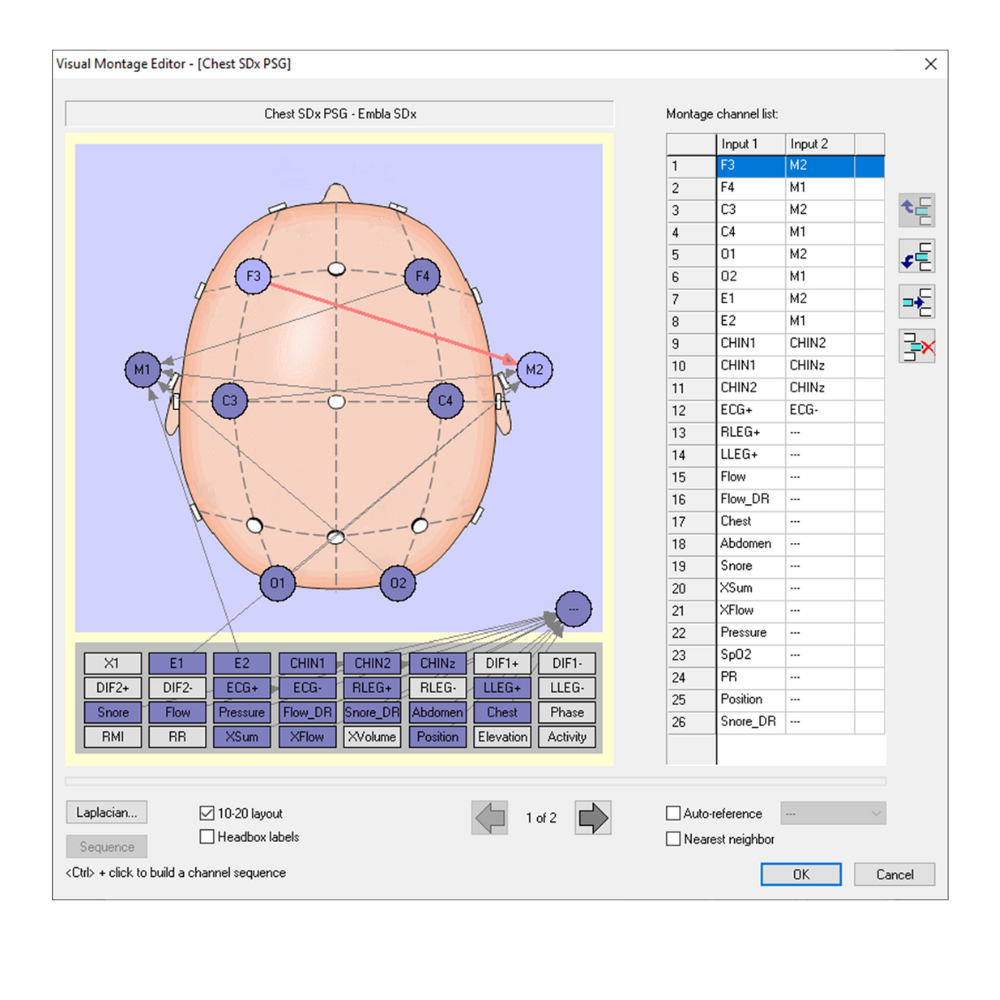Click the Input 2 column header

pos(819,144)
